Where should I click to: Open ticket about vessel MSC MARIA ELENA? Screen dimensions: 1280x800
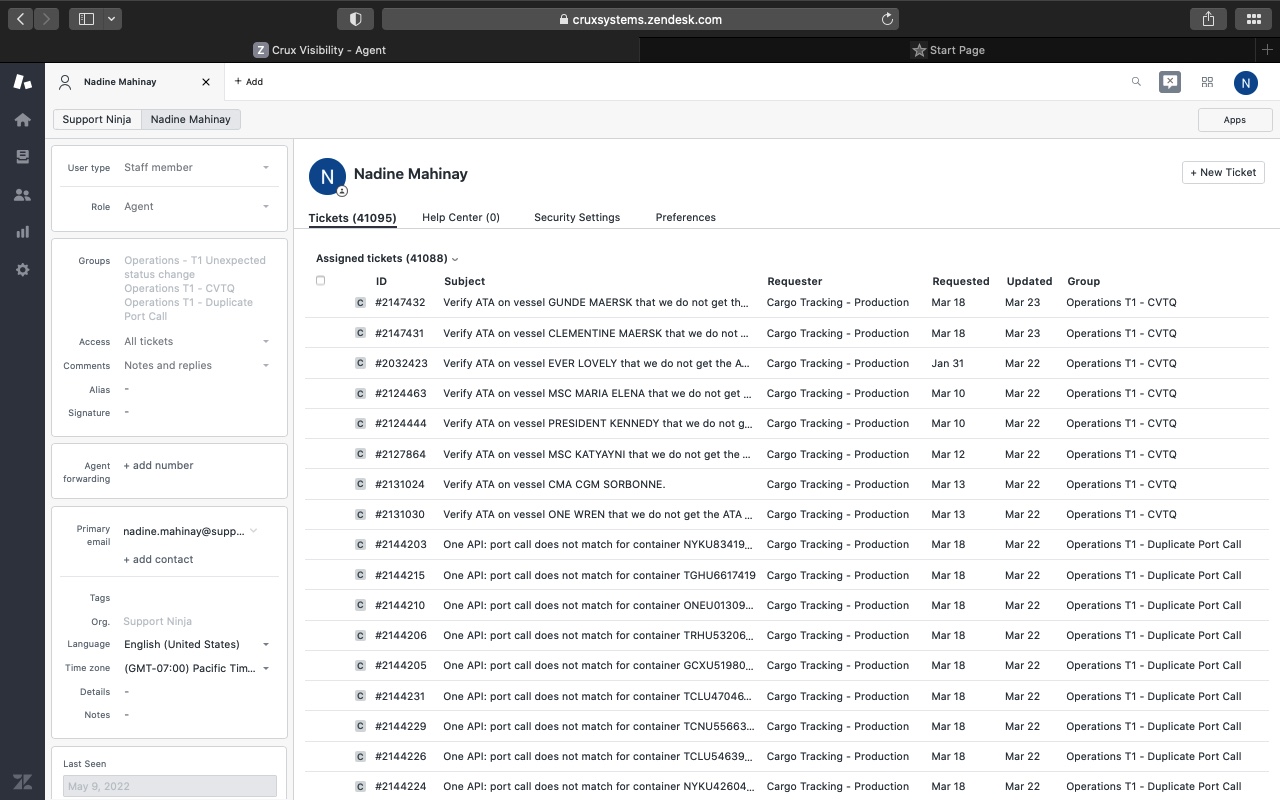click(596, 394)
